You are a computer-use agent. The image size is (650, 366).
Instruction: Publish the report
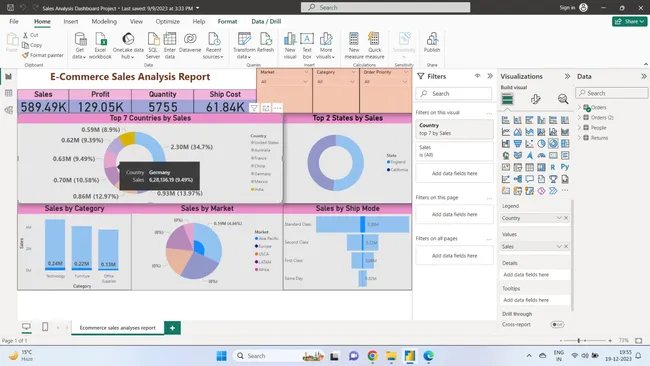pyautogui.click(x=432, y=42)
